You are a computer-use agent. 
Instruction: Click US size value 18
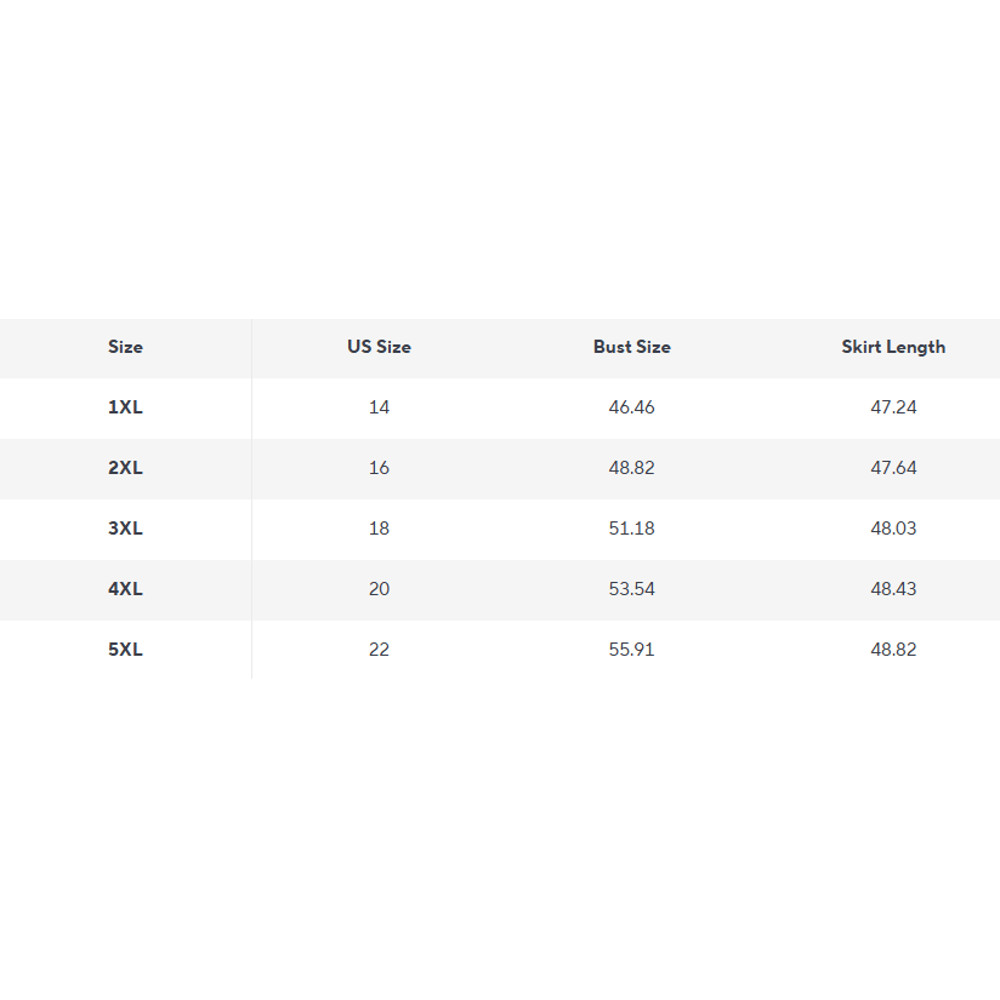coord(379,528)
